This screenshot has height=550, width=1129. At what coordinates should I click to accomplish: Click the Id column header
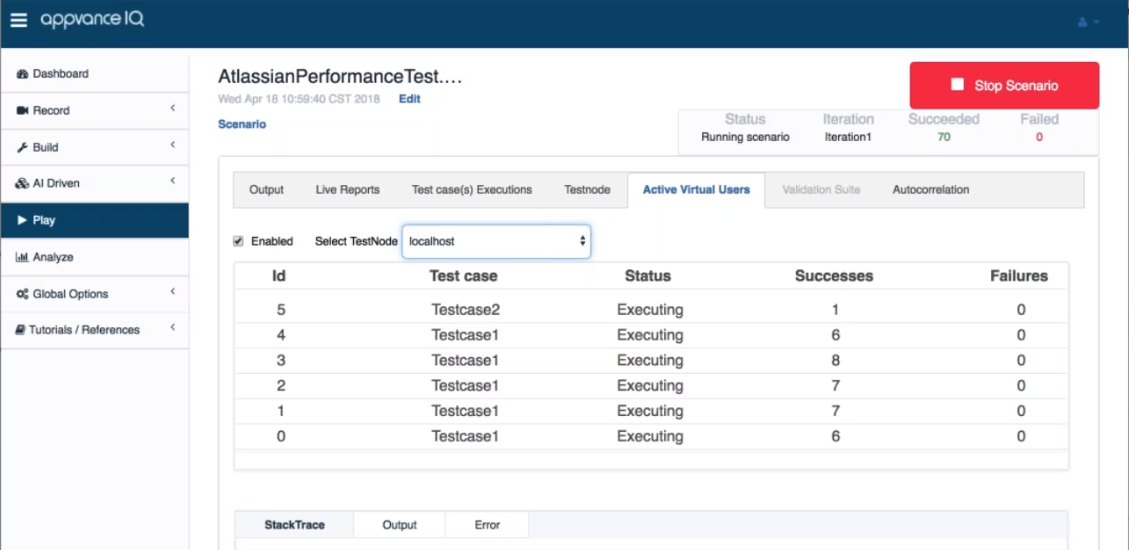pyautogui.click(x=279, y=276)
